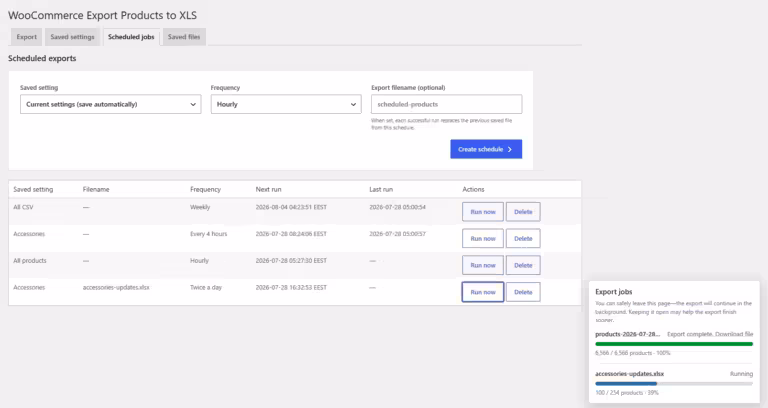Click 'accessories-updates.xlsx' in the Filename column
Viewport: 768px width, 408px height.
(116, 288)
